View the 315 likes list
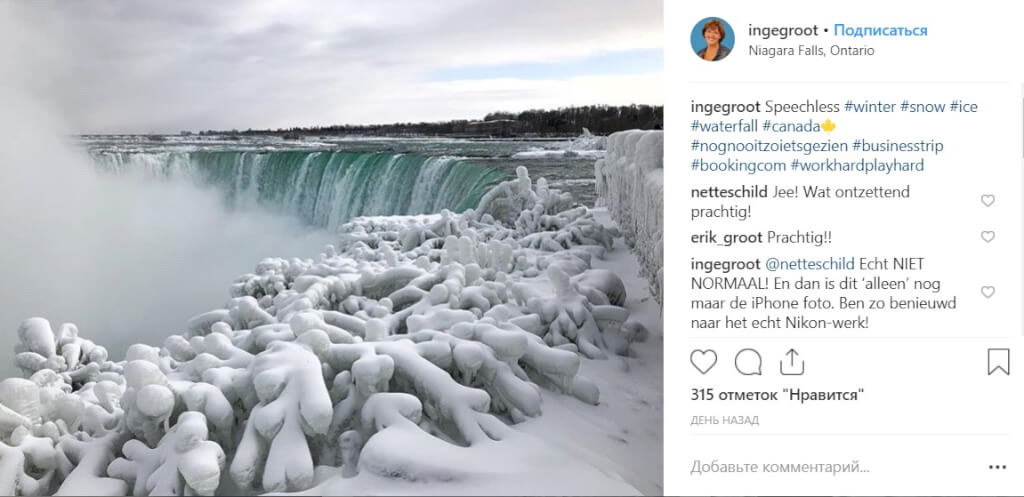The width and height of the screenshot is (1024, 497). (777, 394)
